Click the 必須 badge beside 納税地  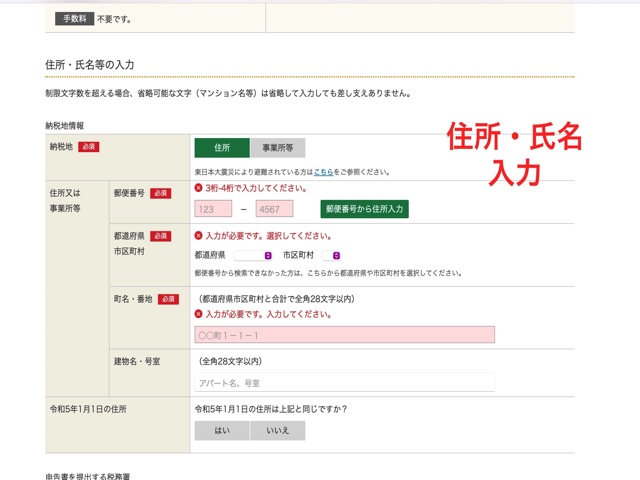click(89, 147)
